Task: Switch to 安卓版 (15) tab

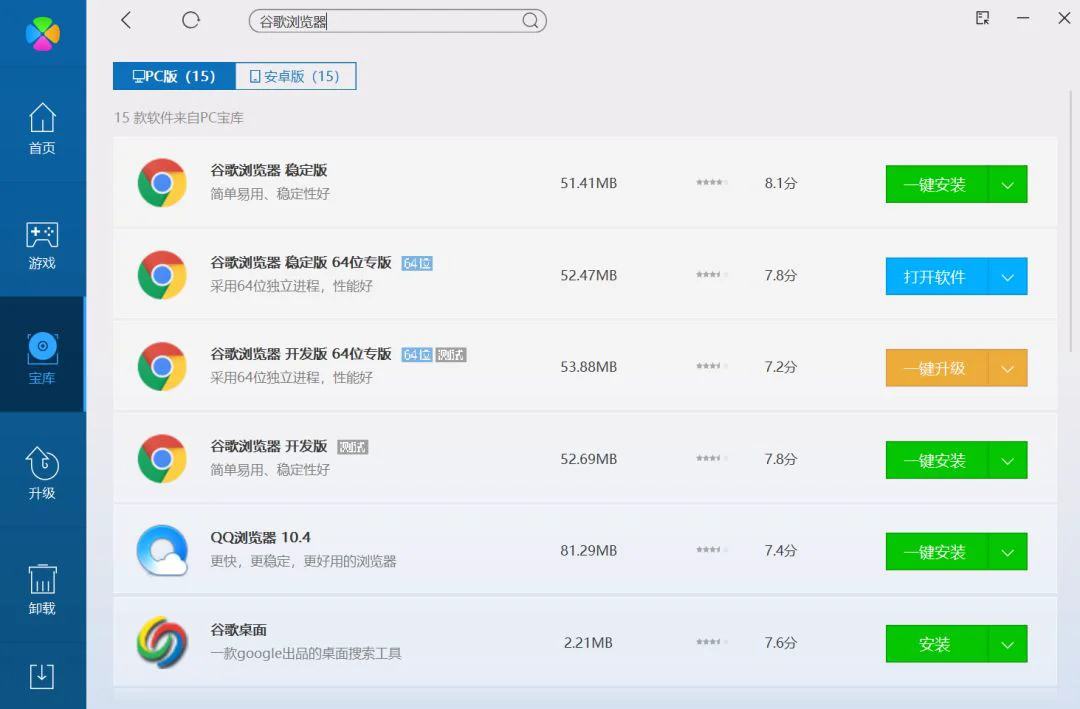Action: coord(295,76)
